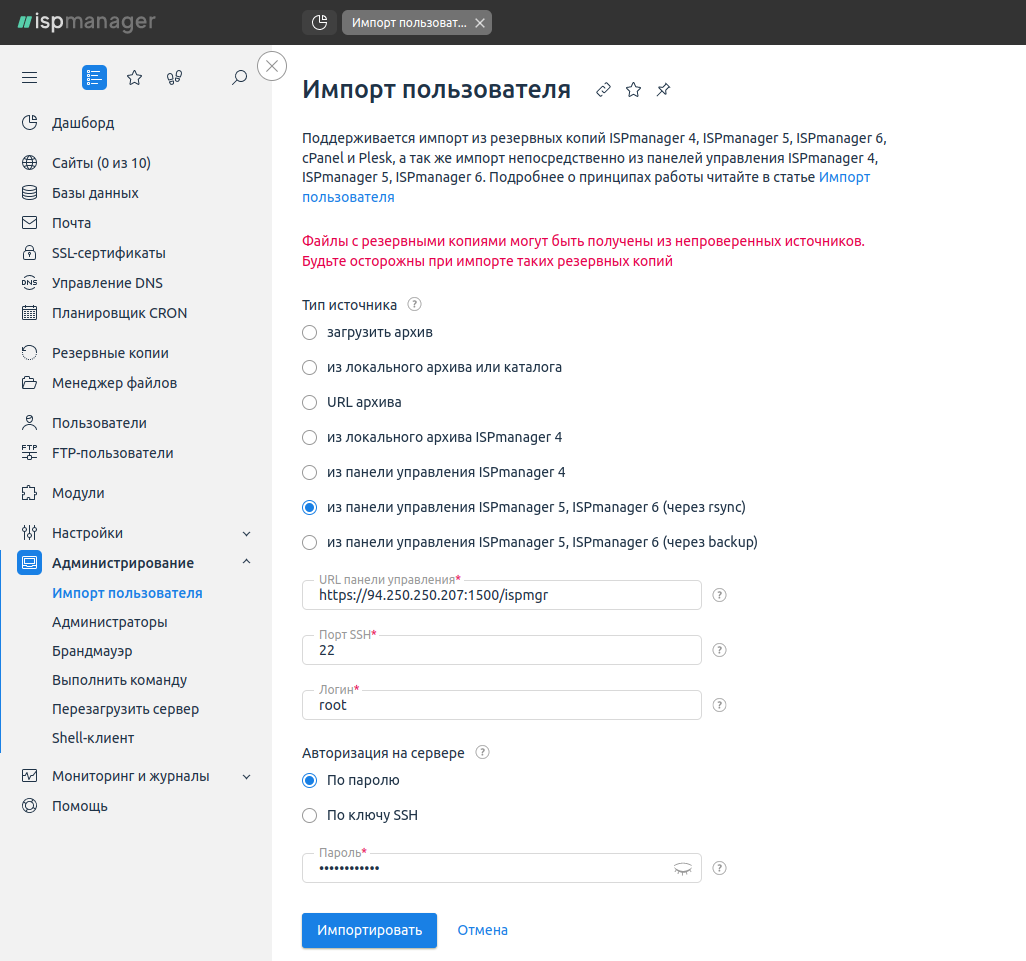Screen dimensions: 1026x961
Task: Click the Планировщик CRON calendar icon
Action: click(x=29, y=313)
